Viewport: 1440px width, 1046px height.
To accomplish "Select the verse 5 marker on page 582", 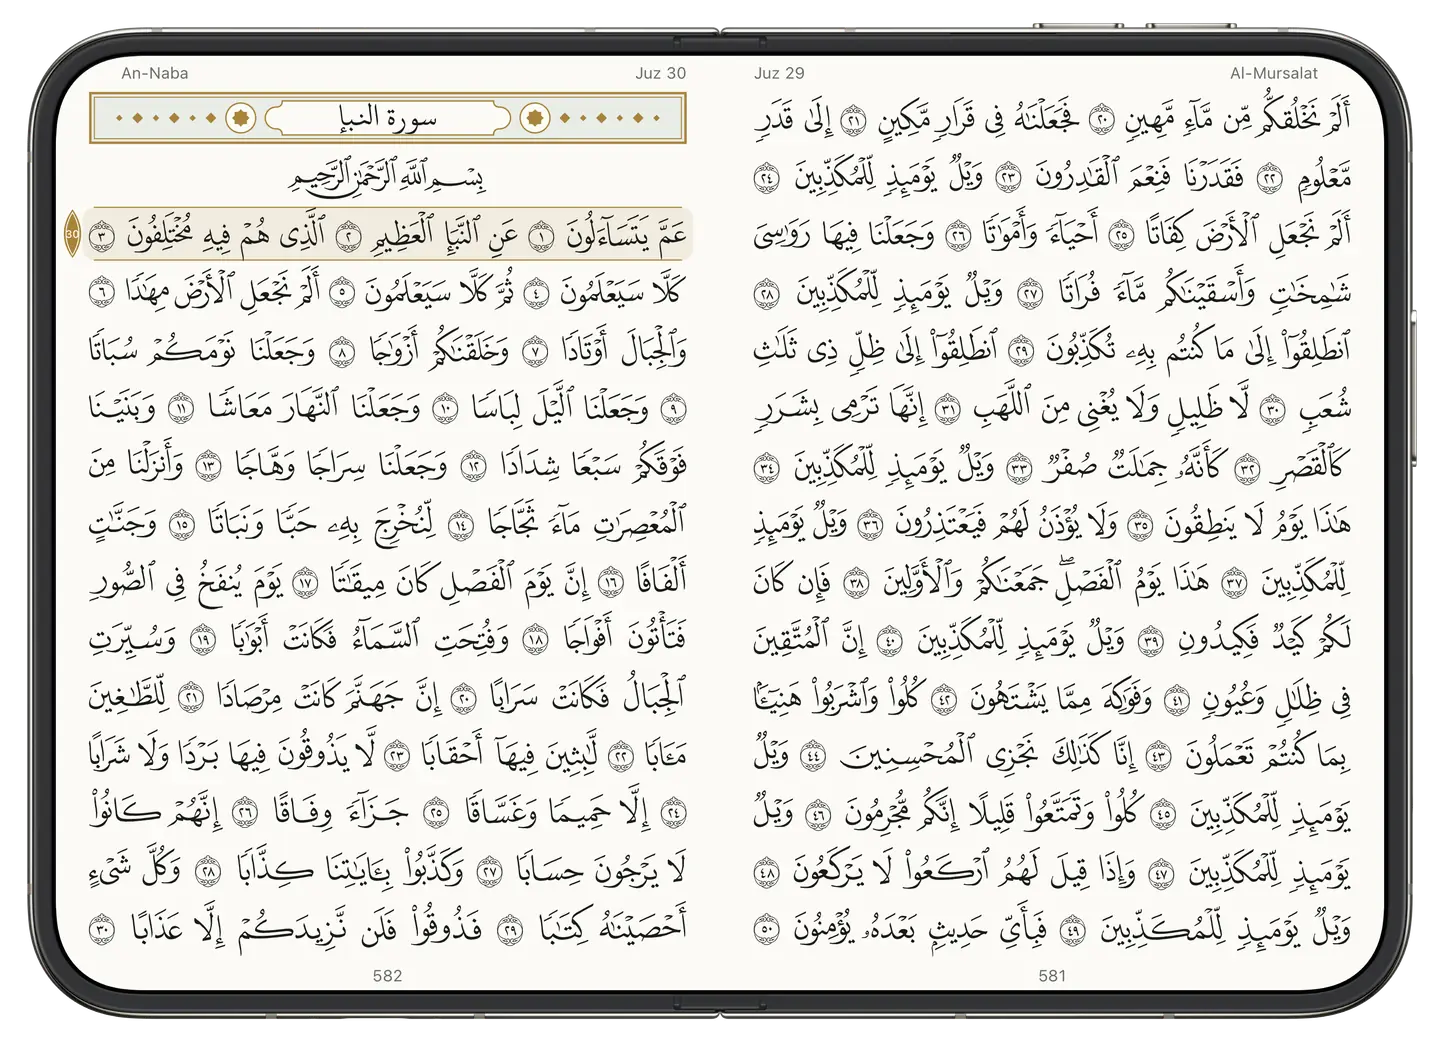I will [343, 294].
